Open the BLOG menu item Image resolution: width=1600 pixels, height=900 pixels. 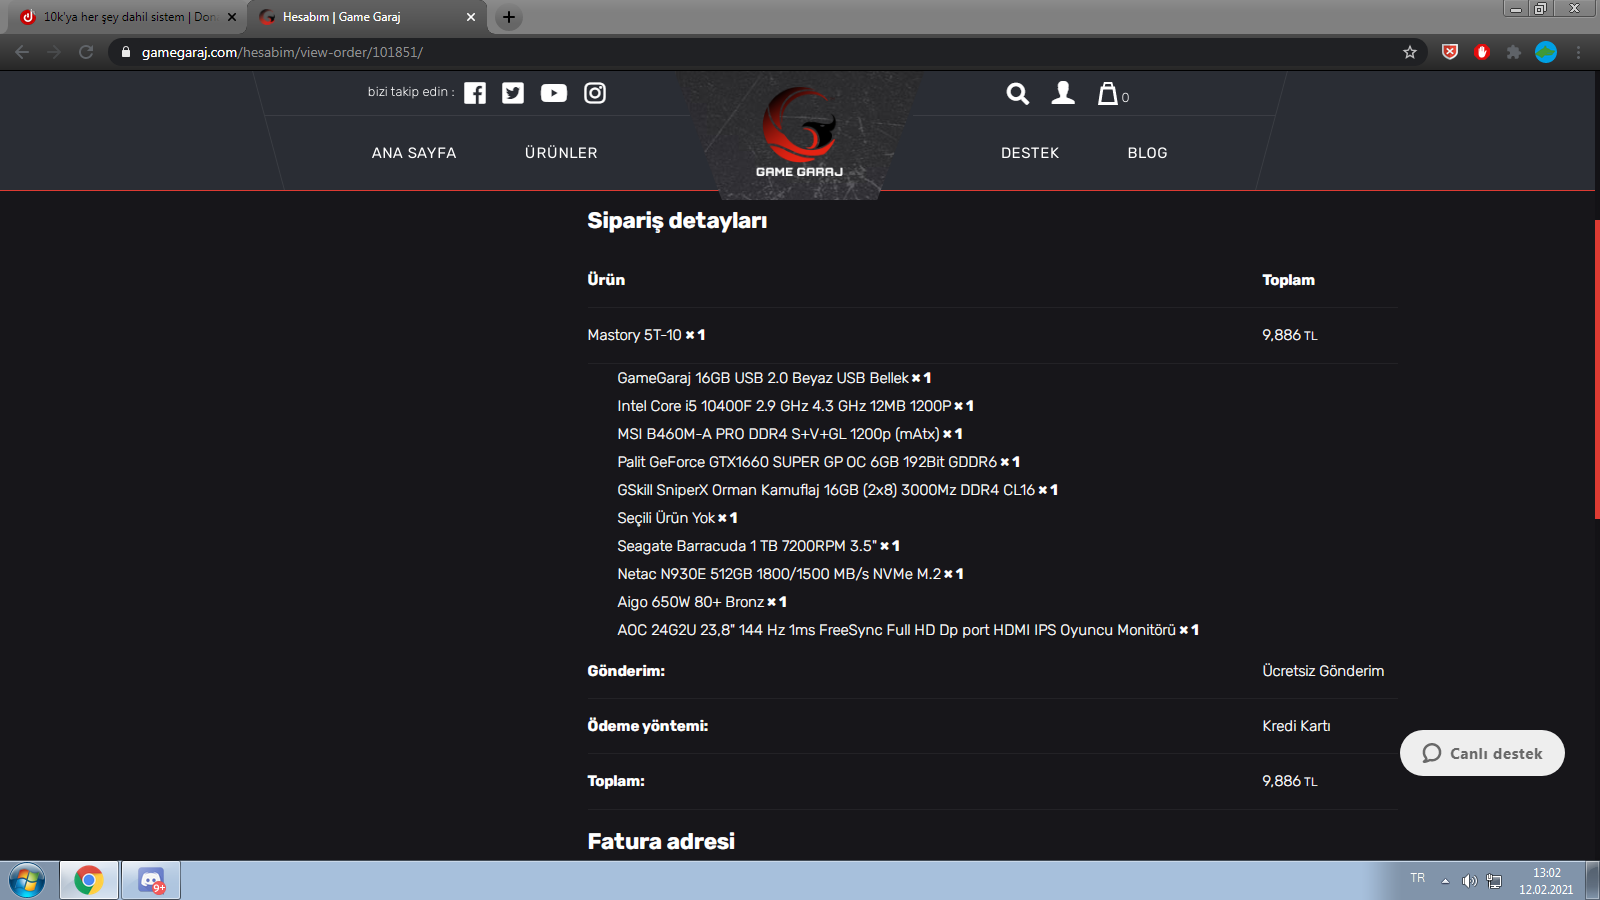1148,153
